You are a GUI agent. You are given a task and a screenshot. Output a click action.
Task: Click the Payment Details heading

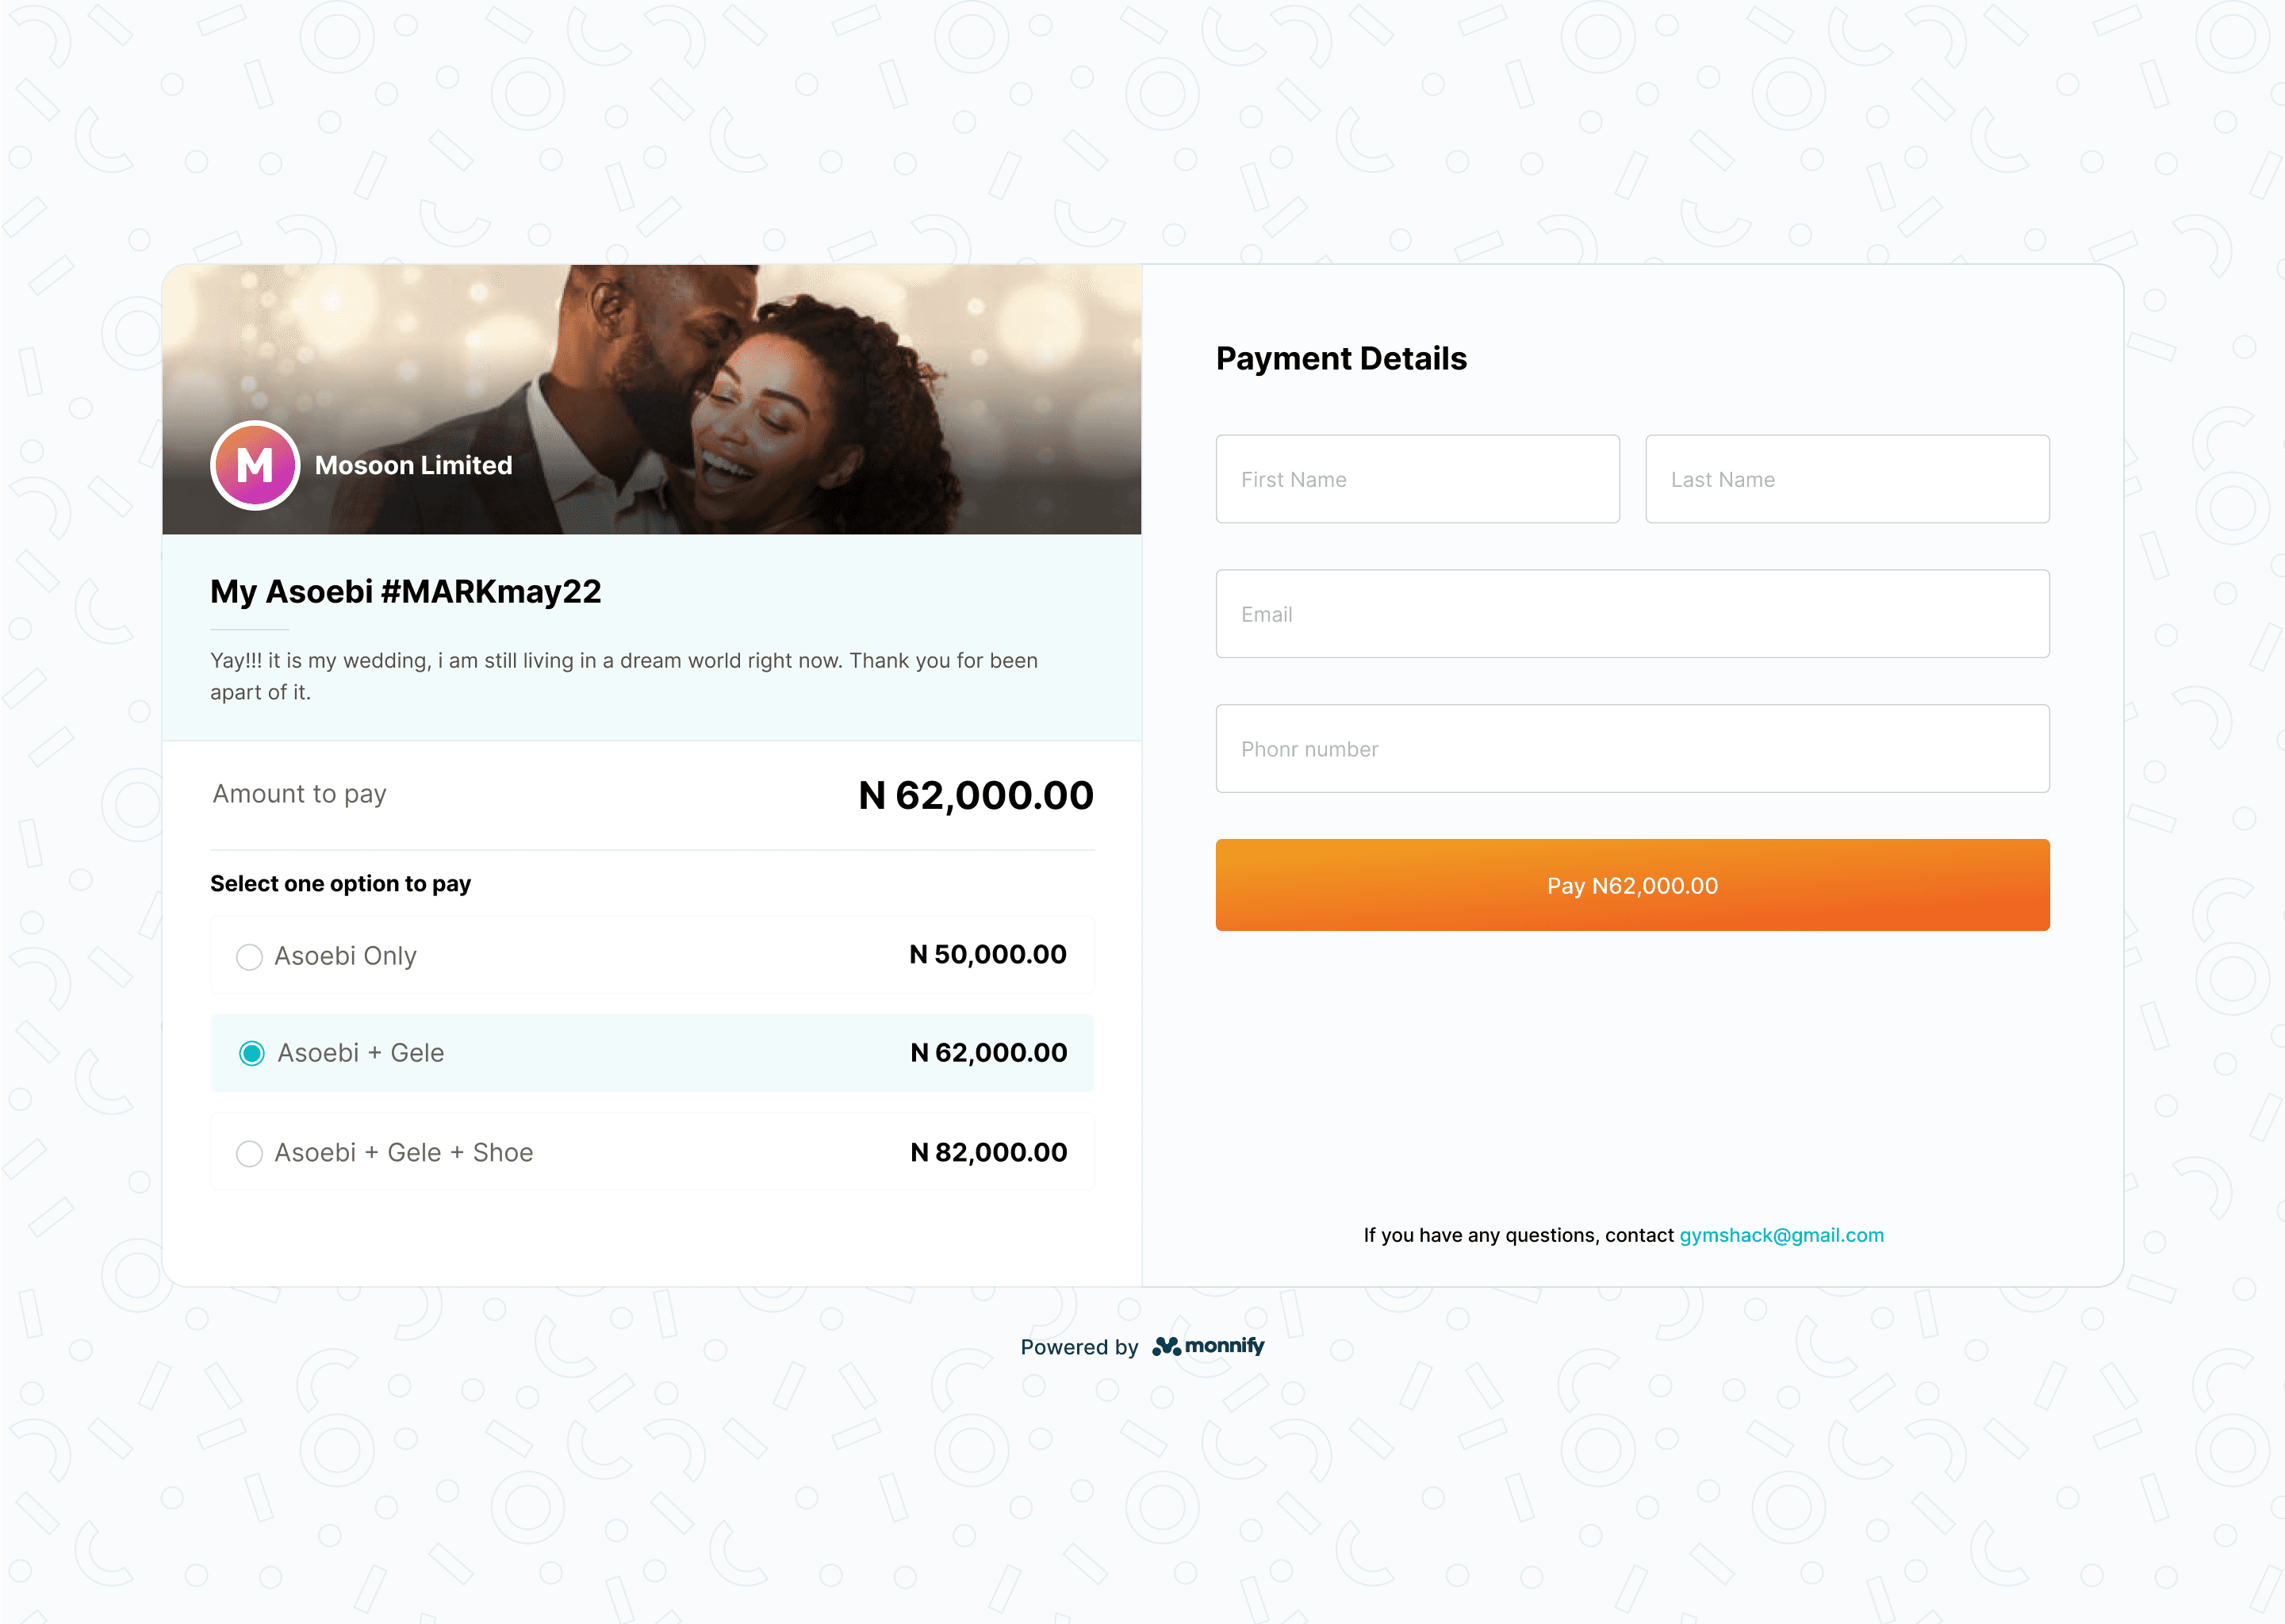pyautogui.click(x=1341, y=358)
